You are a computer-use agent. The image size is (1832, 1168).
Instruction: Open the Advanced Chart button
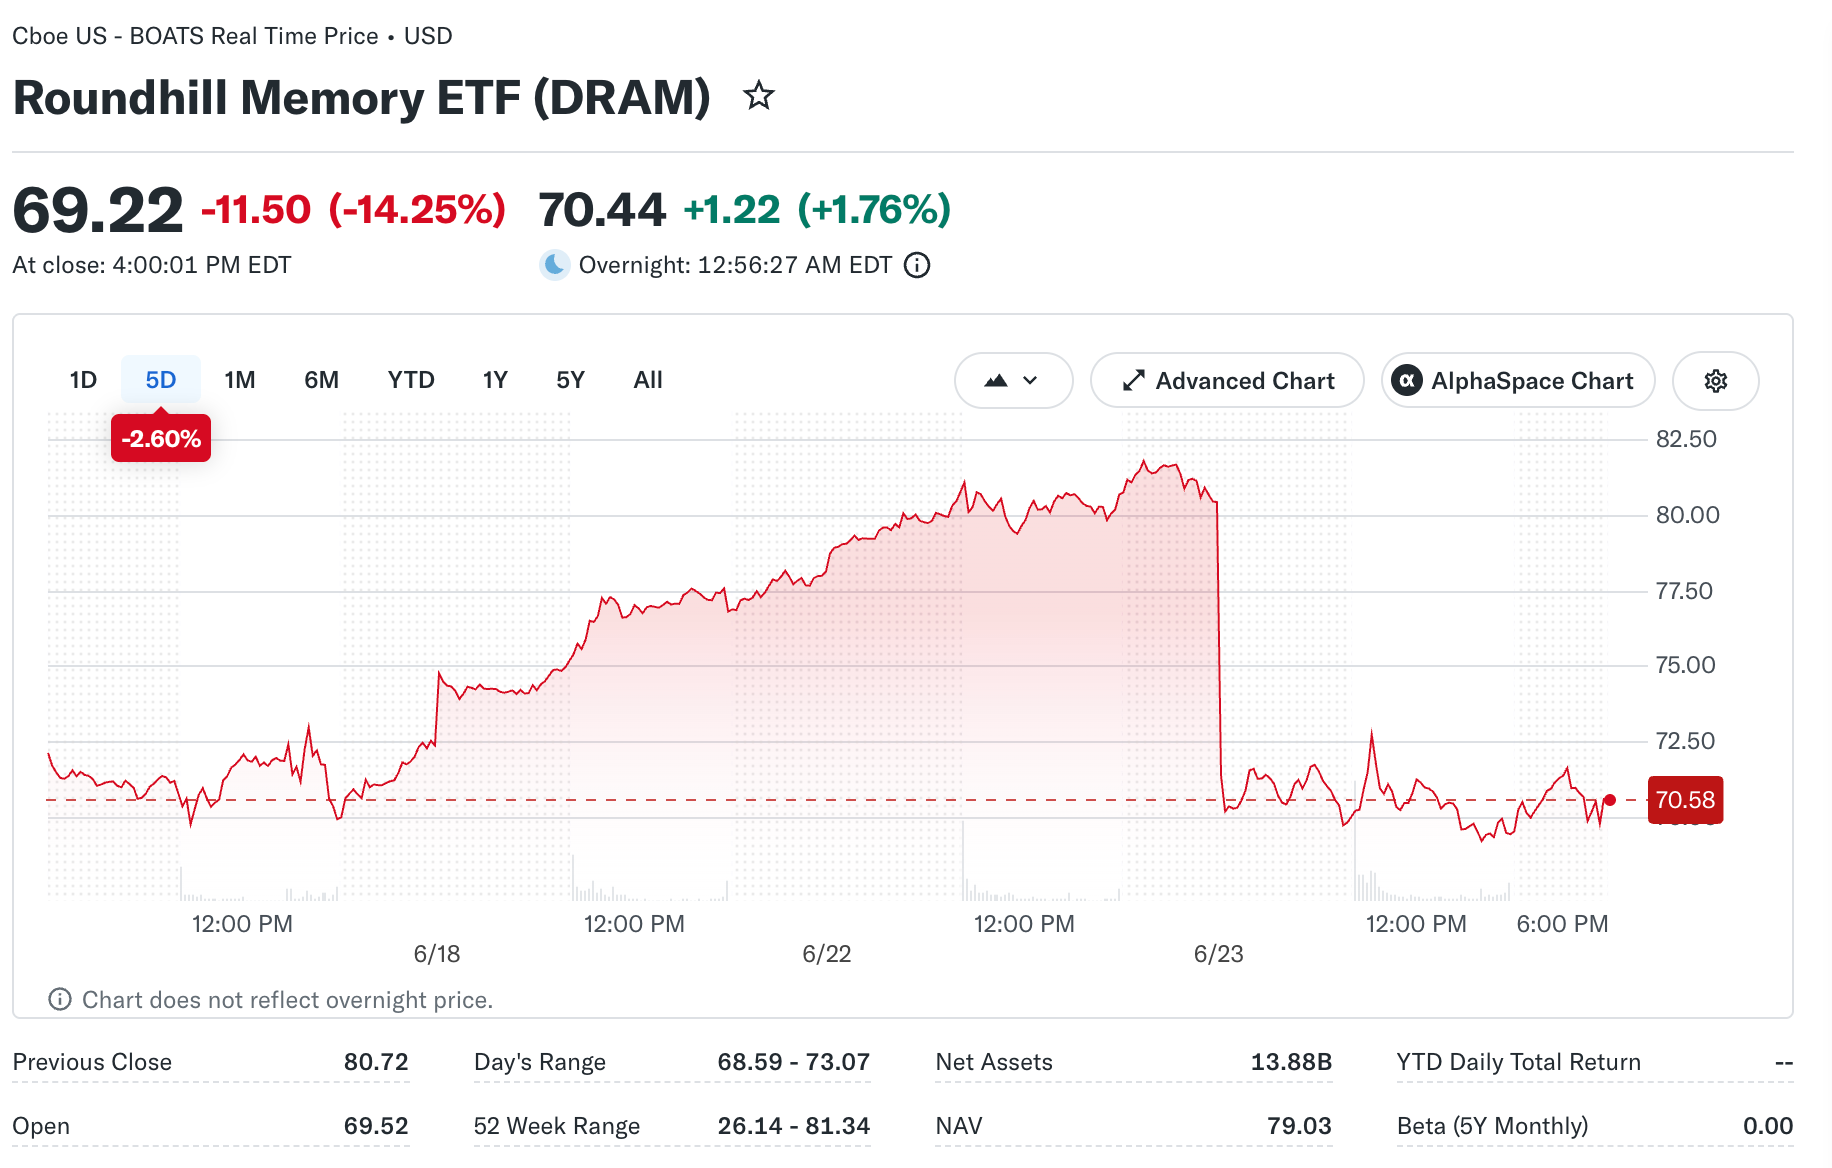pyautogui.click(x=1227, y=381)
